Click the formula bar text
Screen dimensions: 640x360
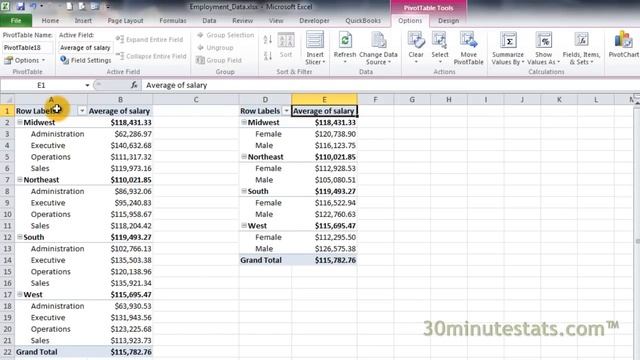(176, 85)
